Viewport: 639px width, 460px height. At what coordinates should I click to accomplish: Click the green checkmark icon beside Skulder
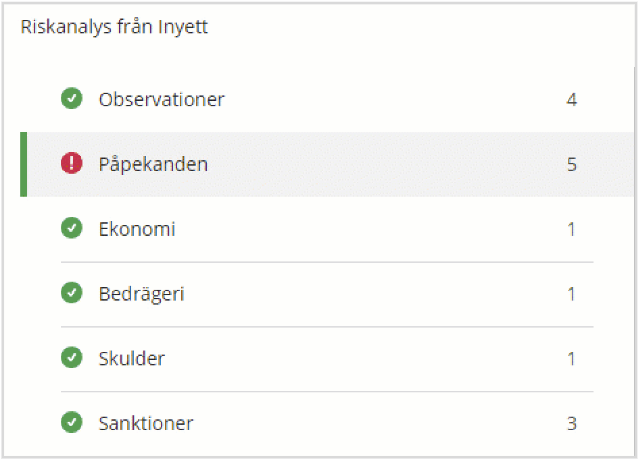pos(72,358)
